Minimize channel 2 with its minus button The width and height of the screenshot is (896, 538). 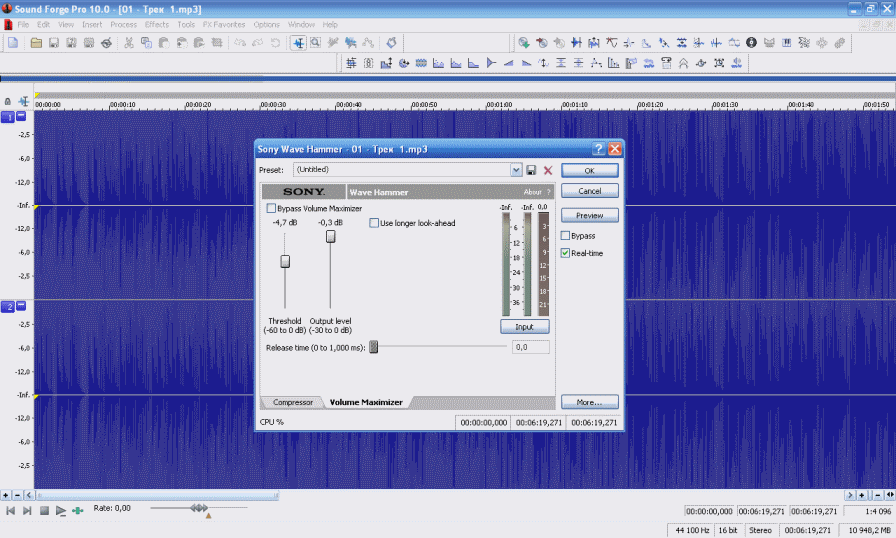pos(21,306)
